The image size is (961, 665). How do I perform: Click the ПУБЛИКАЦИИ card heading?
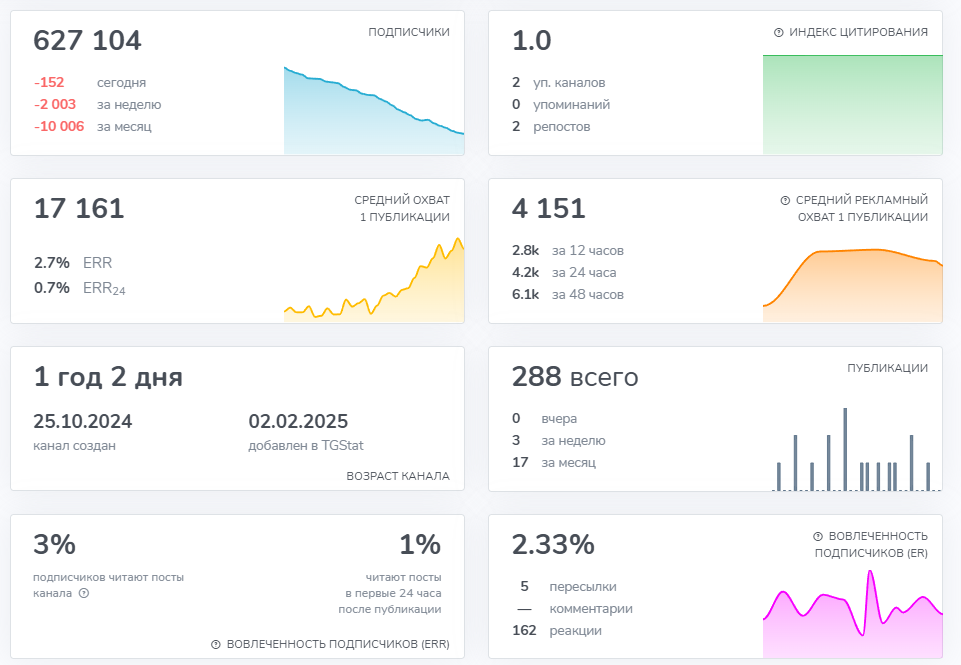[887, 368]
